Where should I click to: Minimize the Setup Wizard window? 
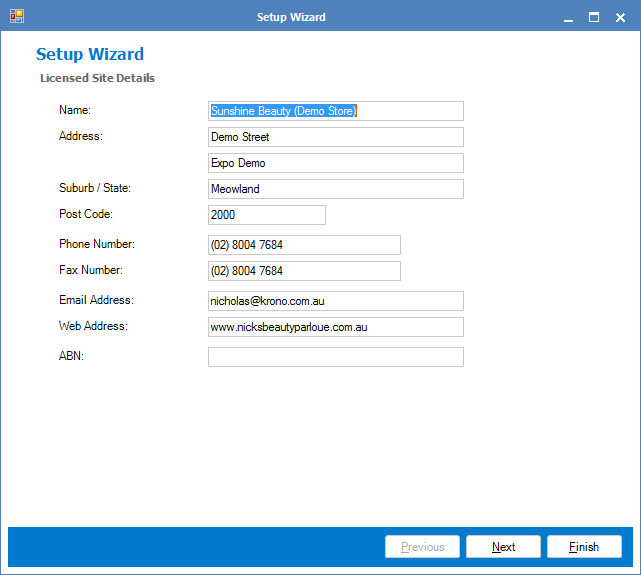568,17
